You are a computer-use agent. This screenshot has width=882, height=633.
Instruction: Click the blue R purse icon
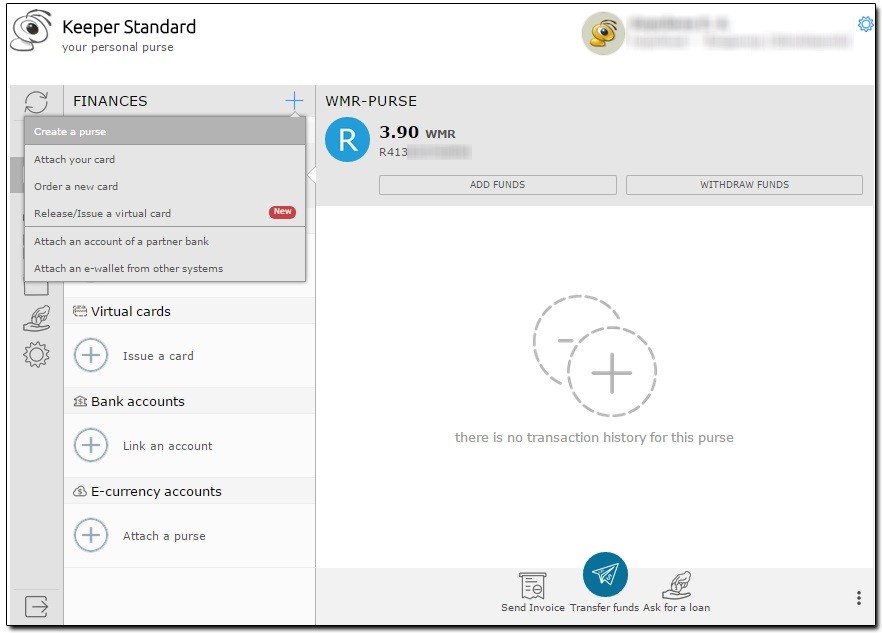[x=347, y=140]
